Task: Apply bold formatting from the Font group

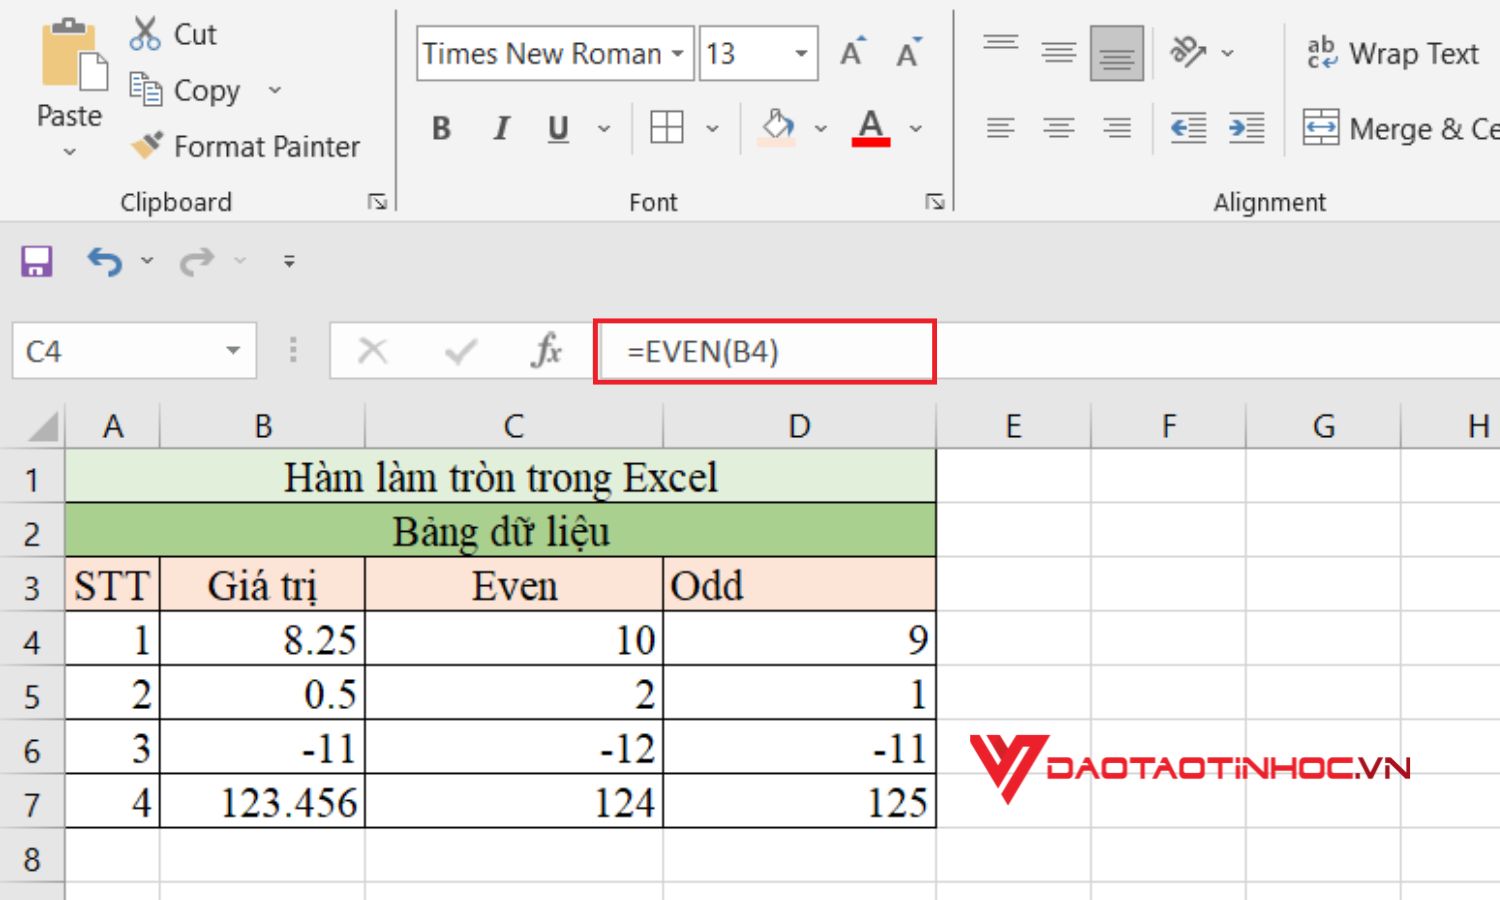Action: [x=440, y=128]
